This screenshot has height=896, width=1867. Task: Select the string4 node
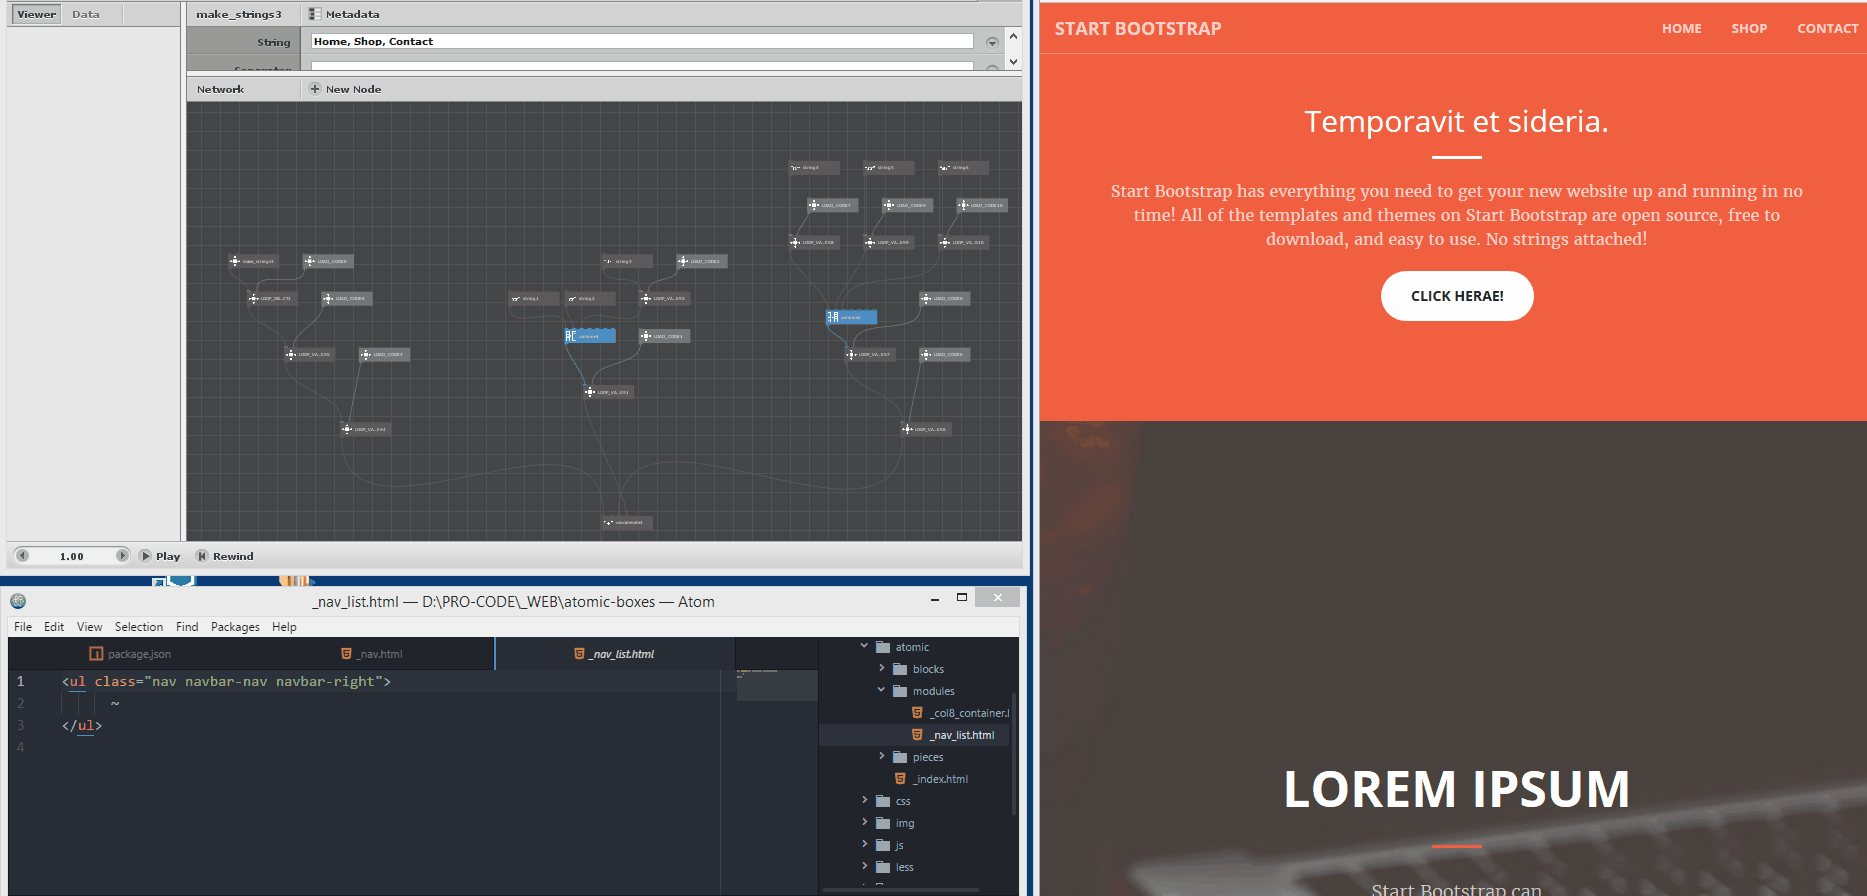[814, 167]
